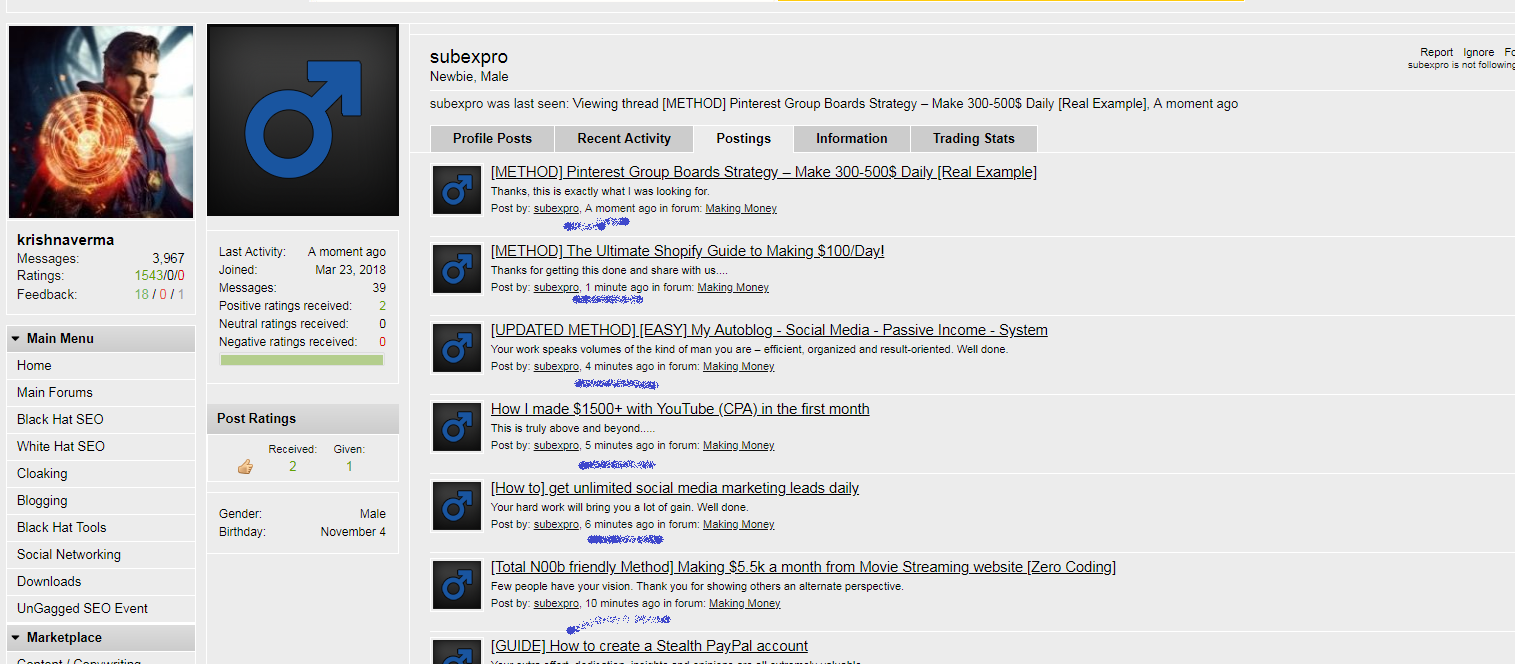This screenshot has width=1515, height=664.
Task: Click krishnaverma username in sidebar
Action: pyautogui.click(x=66, y=240)
